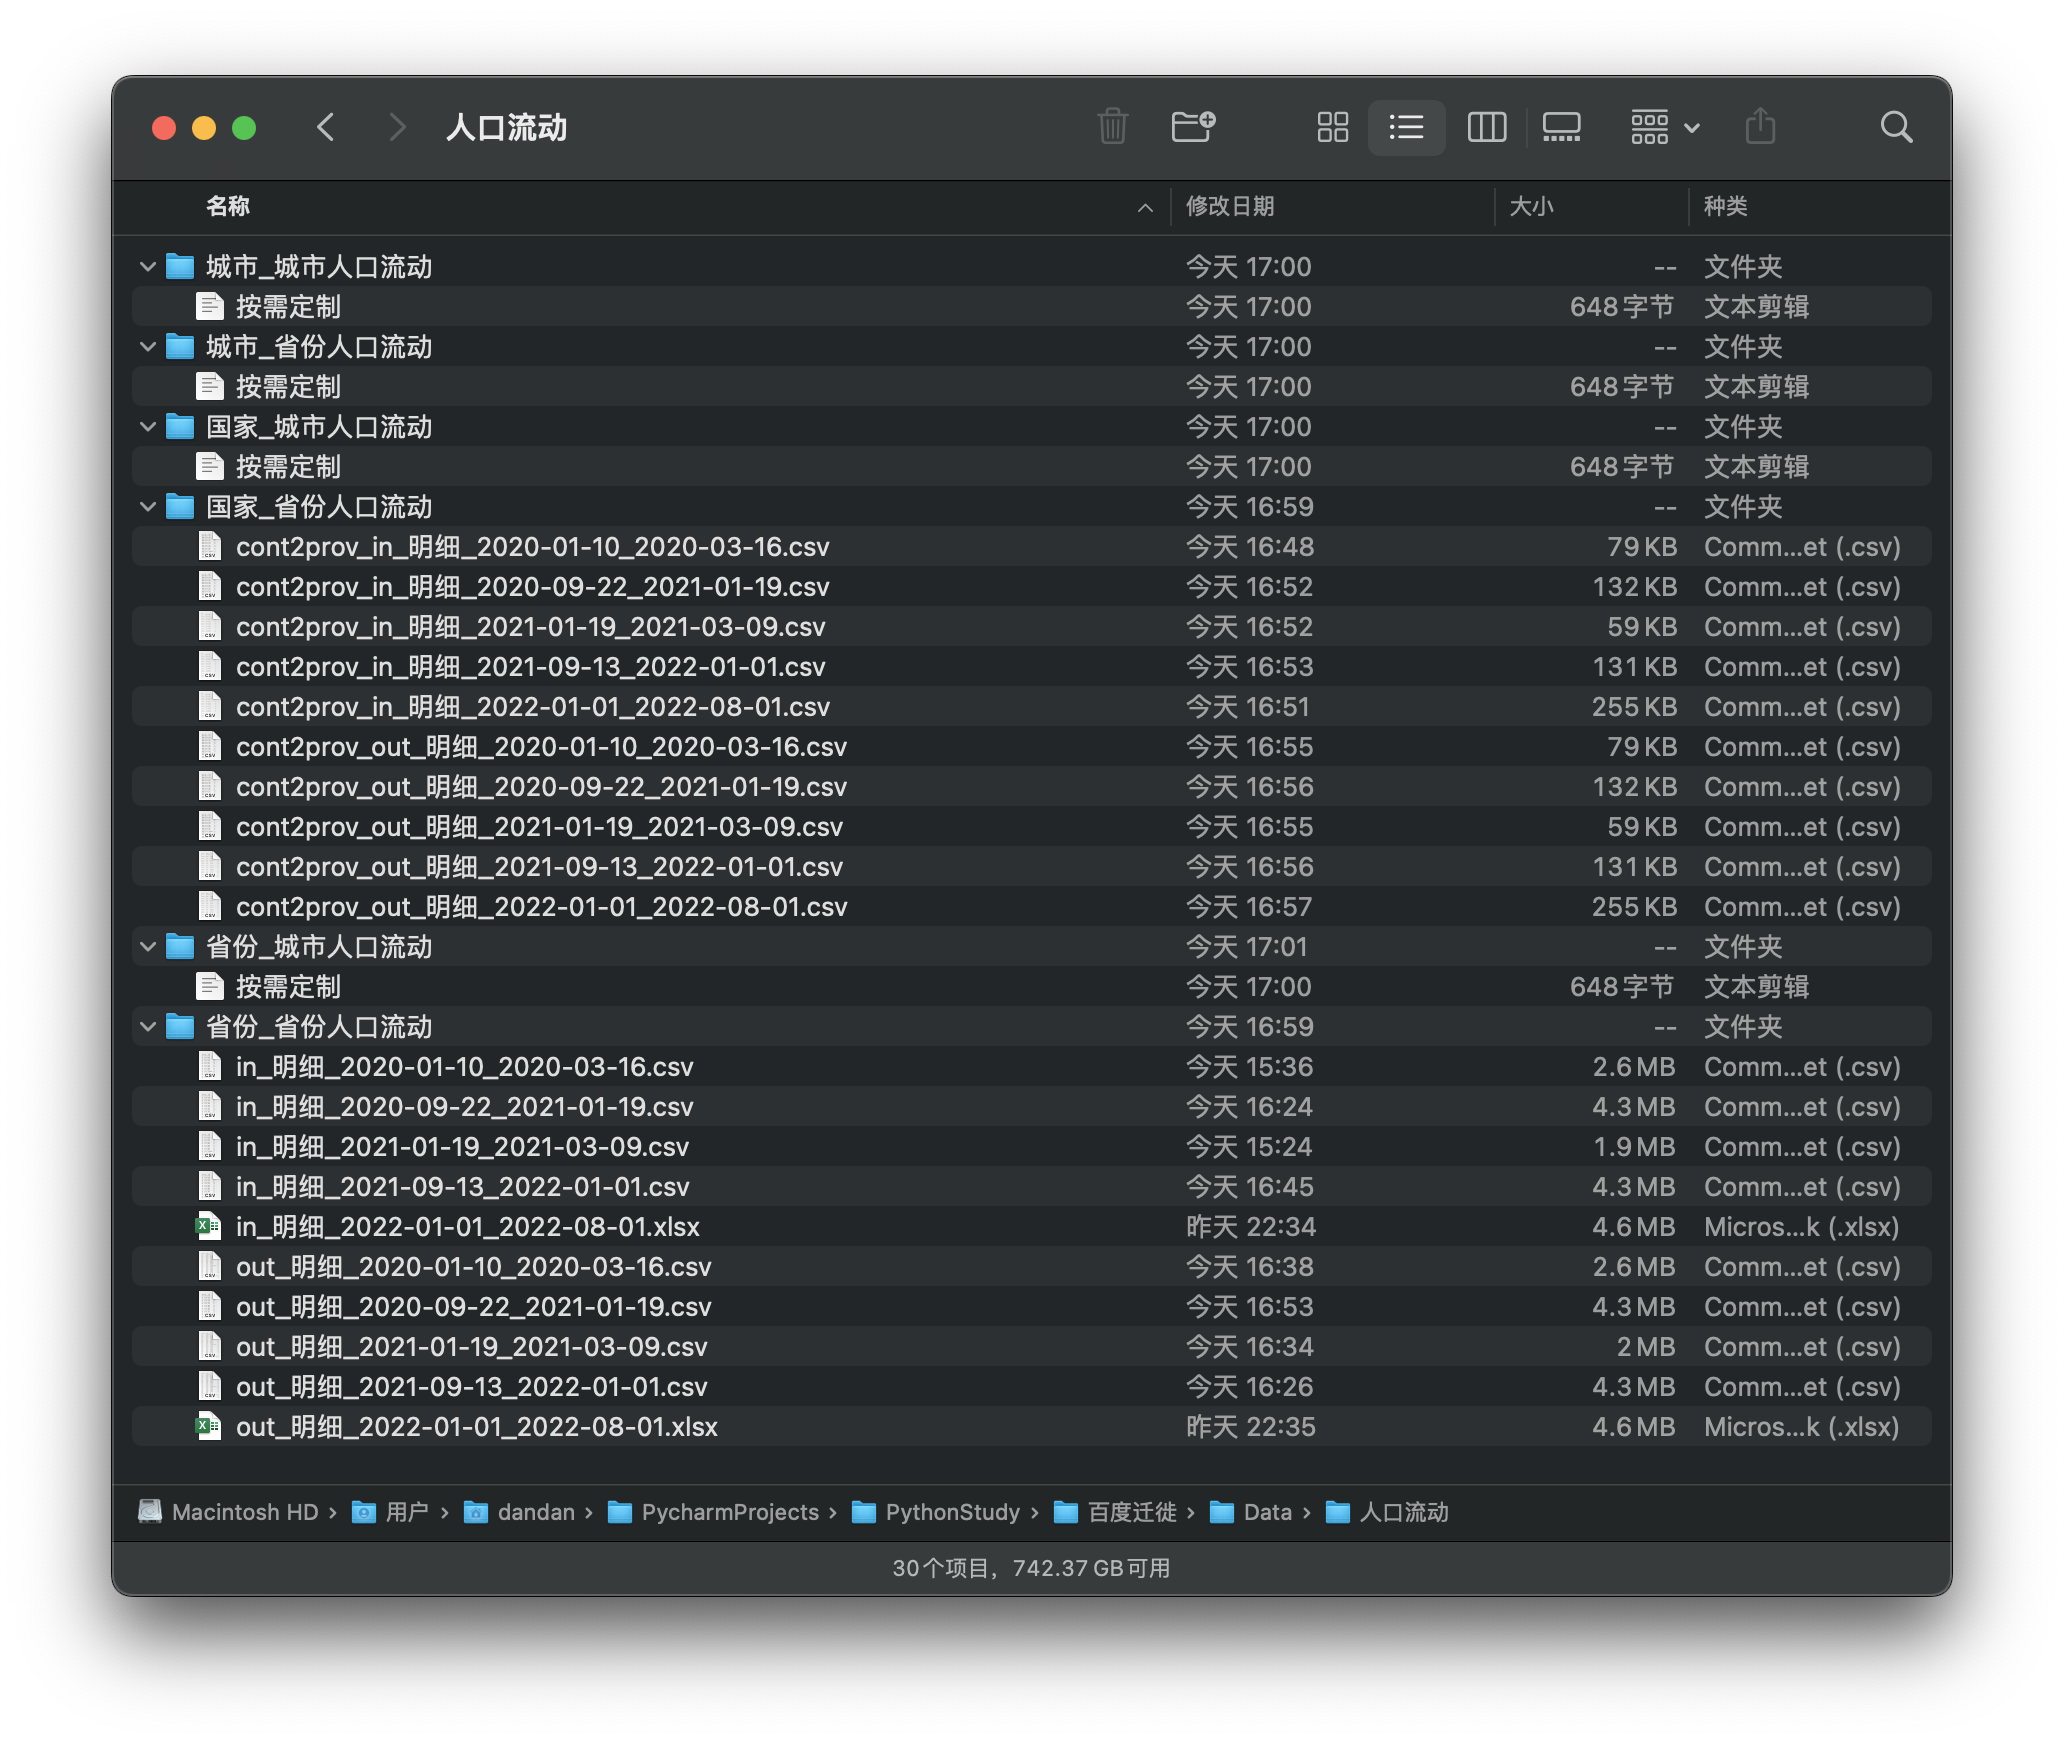This screenshot has height=1744, width=2064.
Task: Select in_明细_2022-01-01_2022-08-01.xlsx file
Action: point(467,1227)
